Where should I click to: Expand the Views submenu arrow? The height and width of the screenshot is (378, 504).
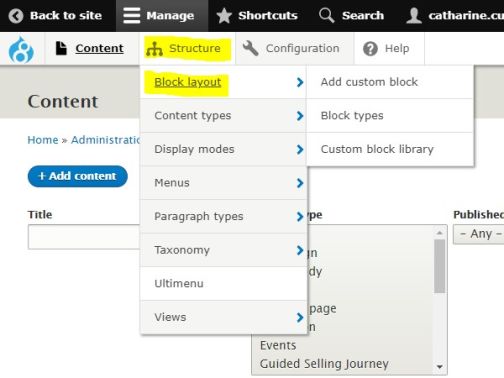click(x=300, y=317)
